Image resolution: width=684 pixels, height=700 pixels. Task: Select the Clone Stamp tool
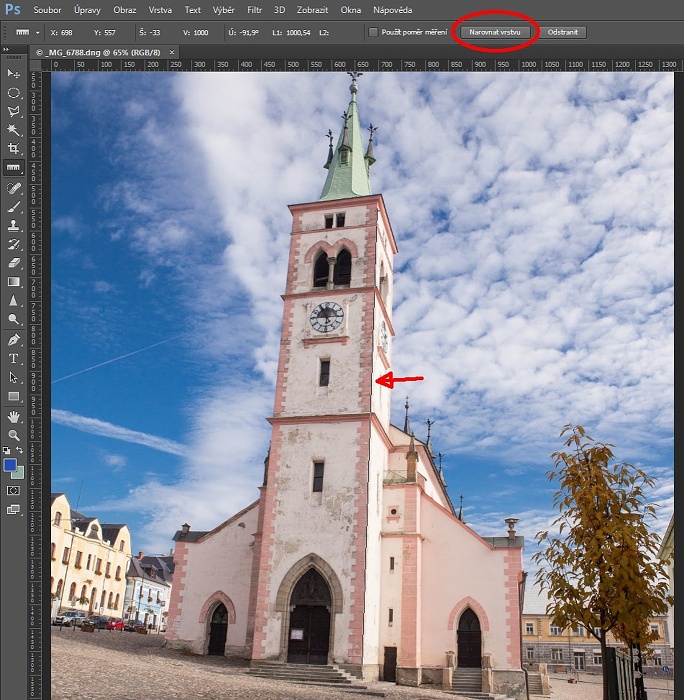[x=14, y=225]
